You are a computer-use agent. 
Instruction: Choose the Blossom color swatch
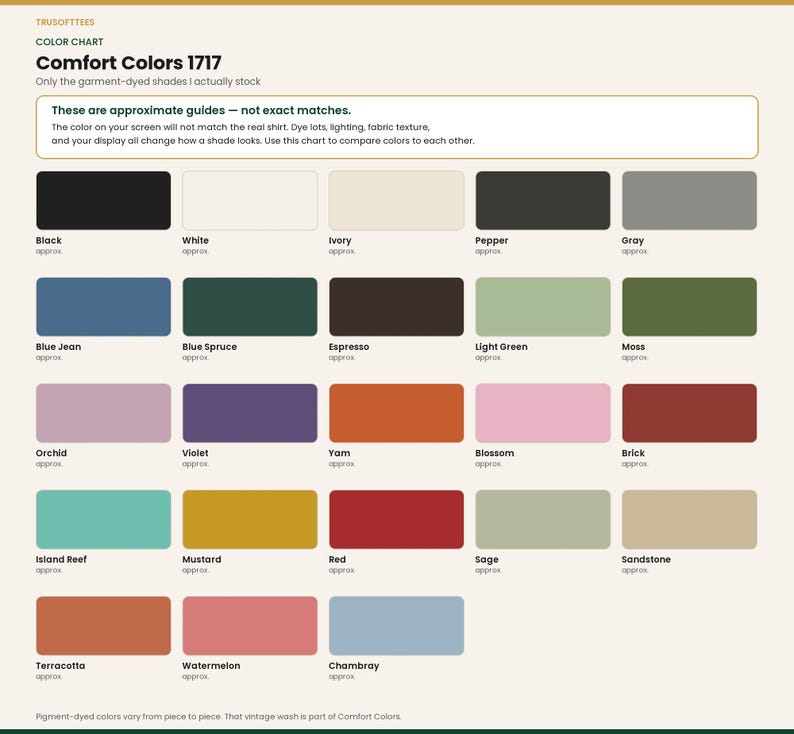point(543,413)
